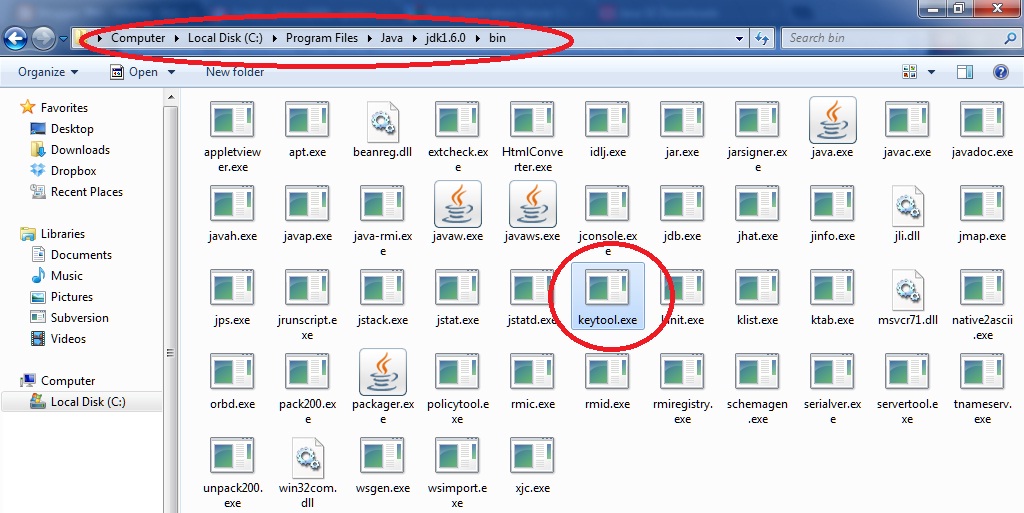Open recent pages dropdown beside Forward
This screenshot has width=1024, height=513.
click(63, 39)
